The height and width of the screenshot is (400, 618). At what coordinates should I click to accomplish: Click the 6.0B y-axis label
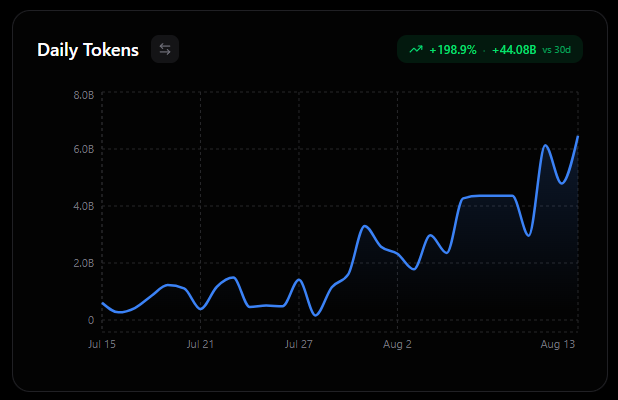(x=84, y=149)
